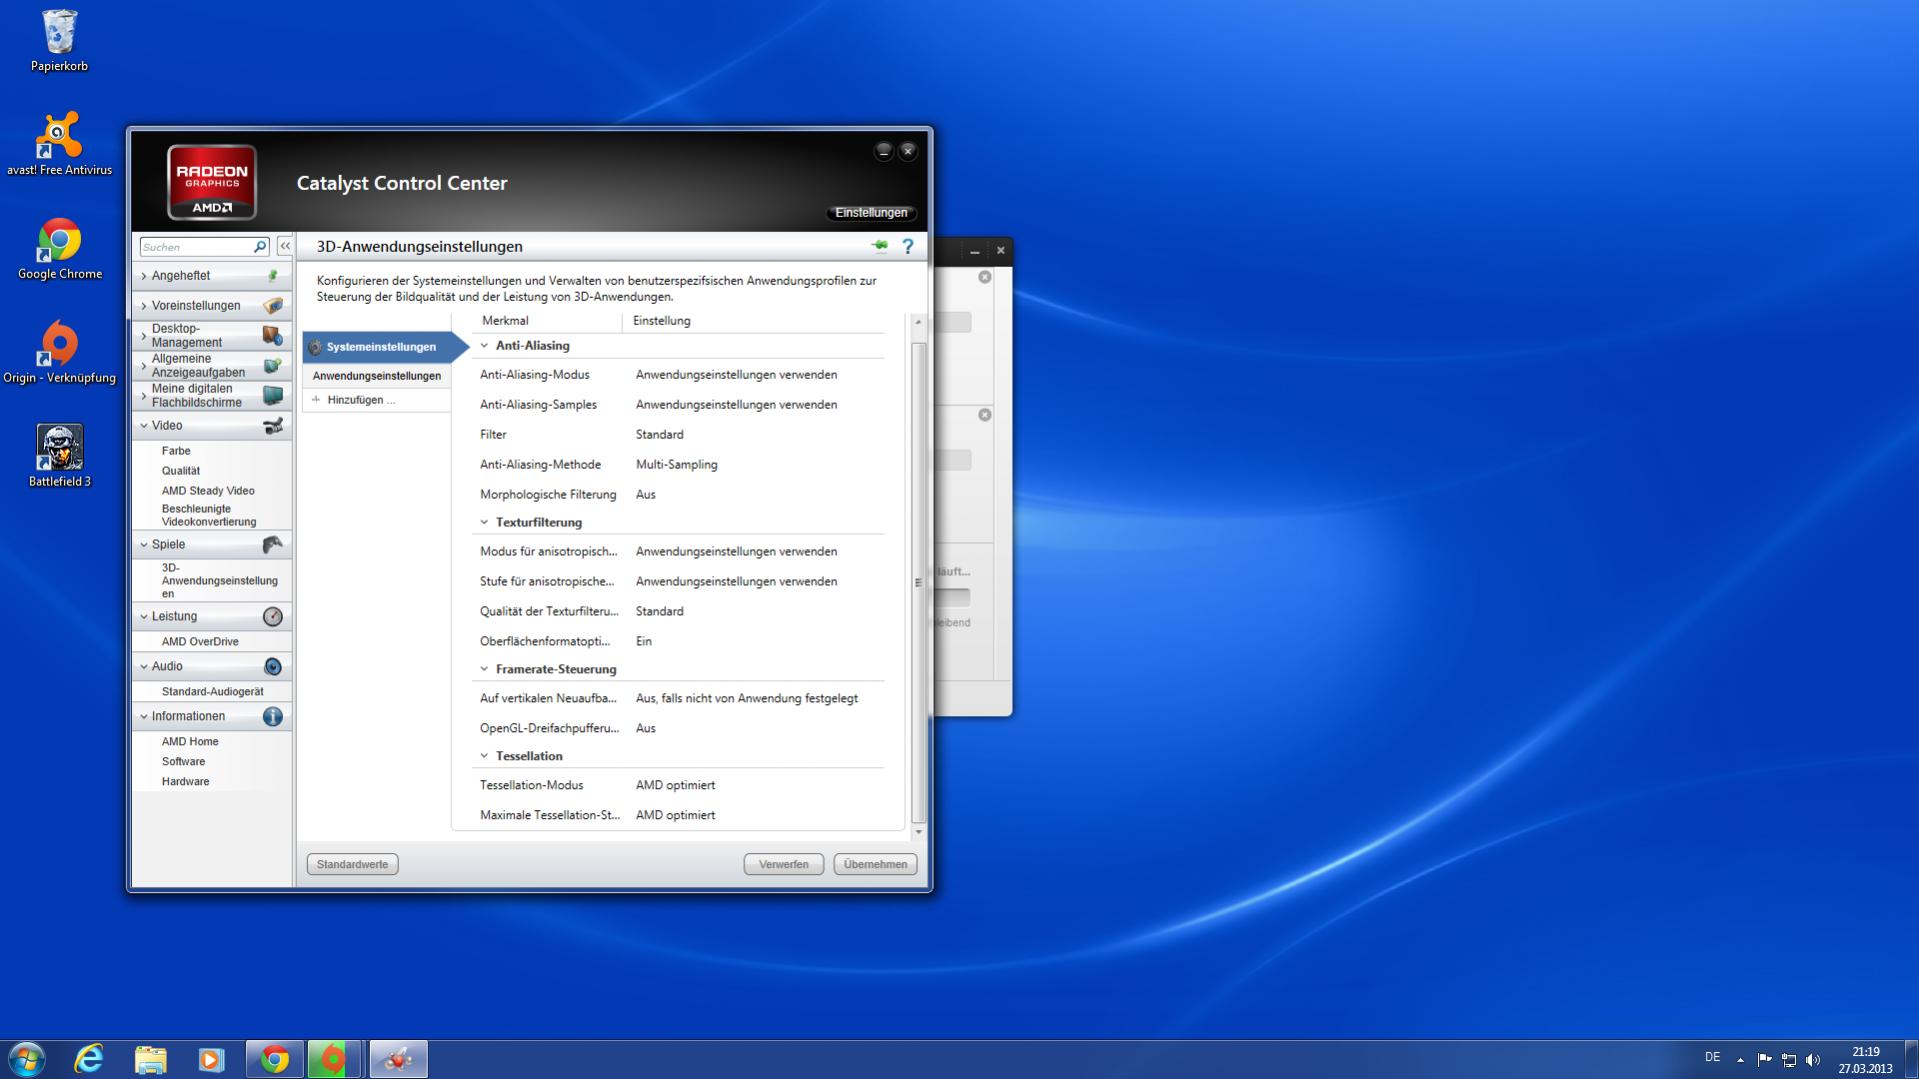
Task: Collapse the Anti-Aliasing group
Action: [x=484, y=346]
